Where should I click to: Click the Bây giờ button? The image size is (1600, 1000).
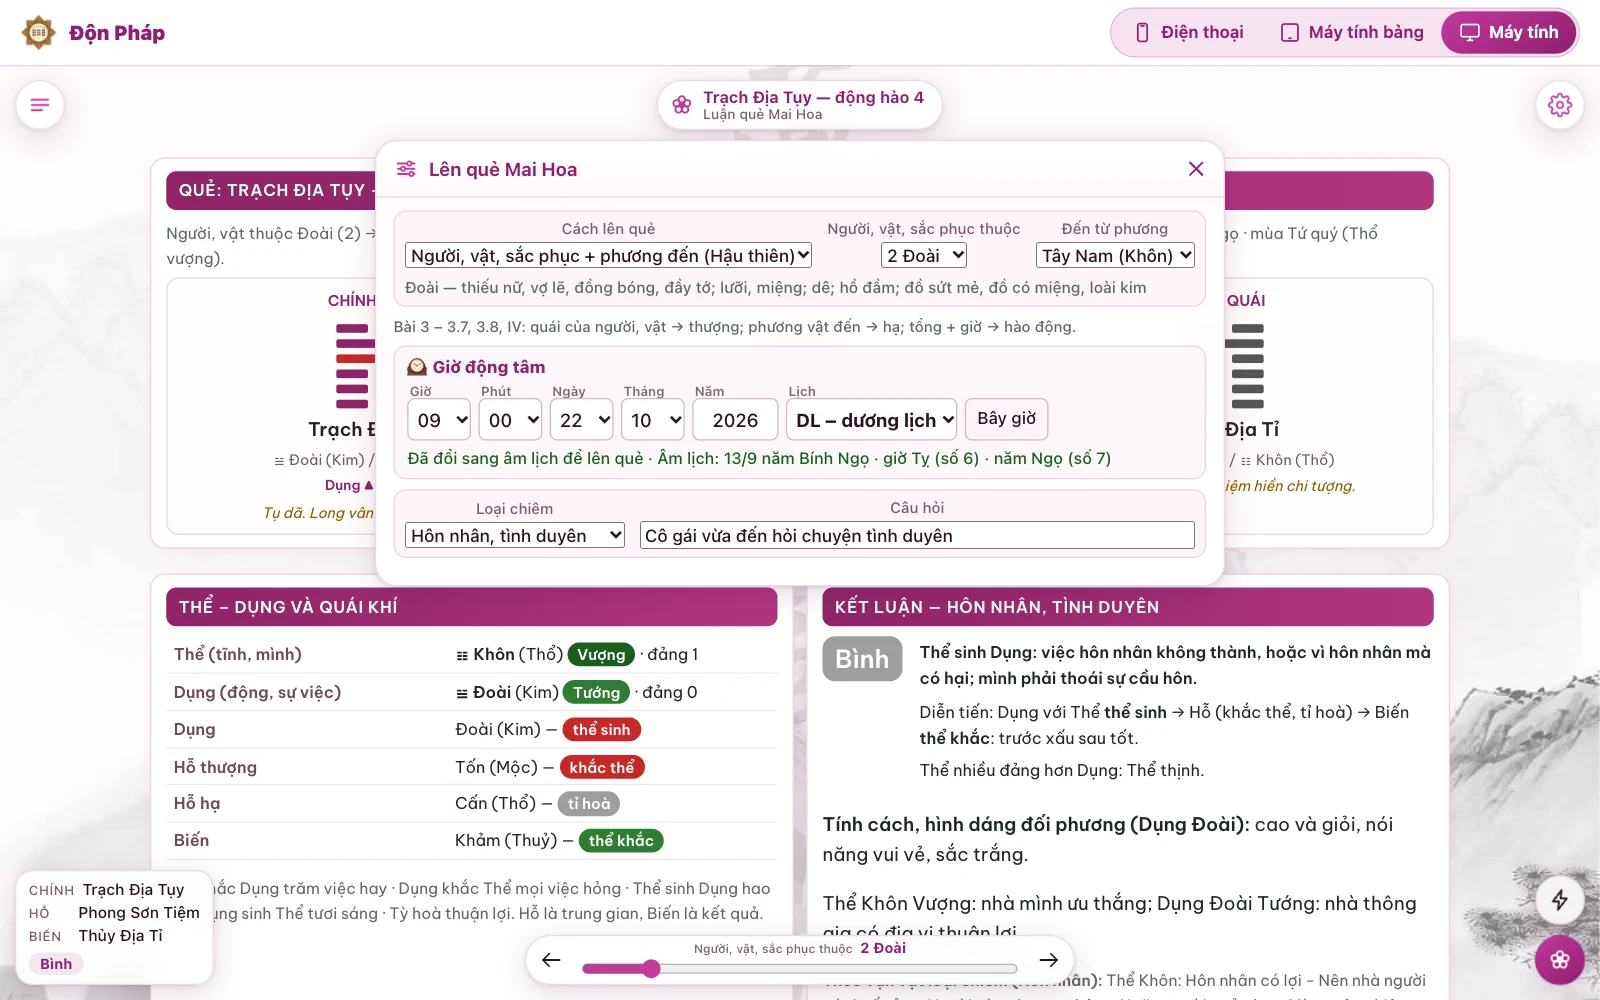[x=1006, y=419]
